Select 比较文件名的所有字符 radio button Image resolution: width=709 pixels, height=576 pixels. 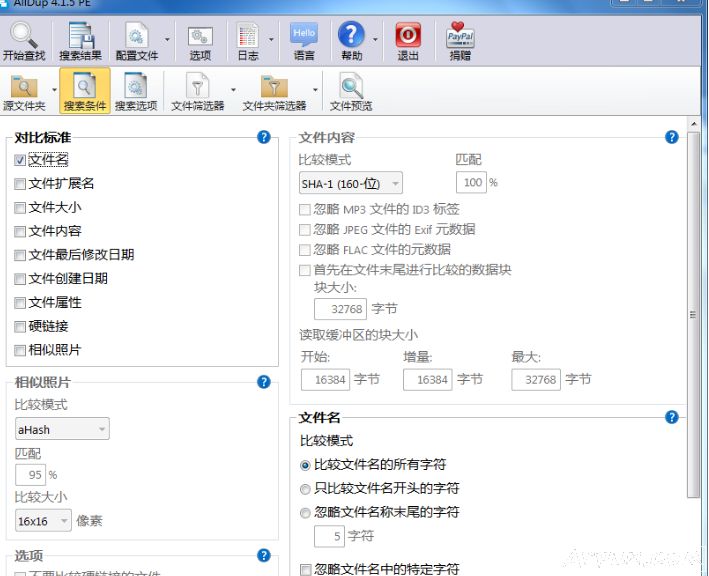click(x=305, y=465)
